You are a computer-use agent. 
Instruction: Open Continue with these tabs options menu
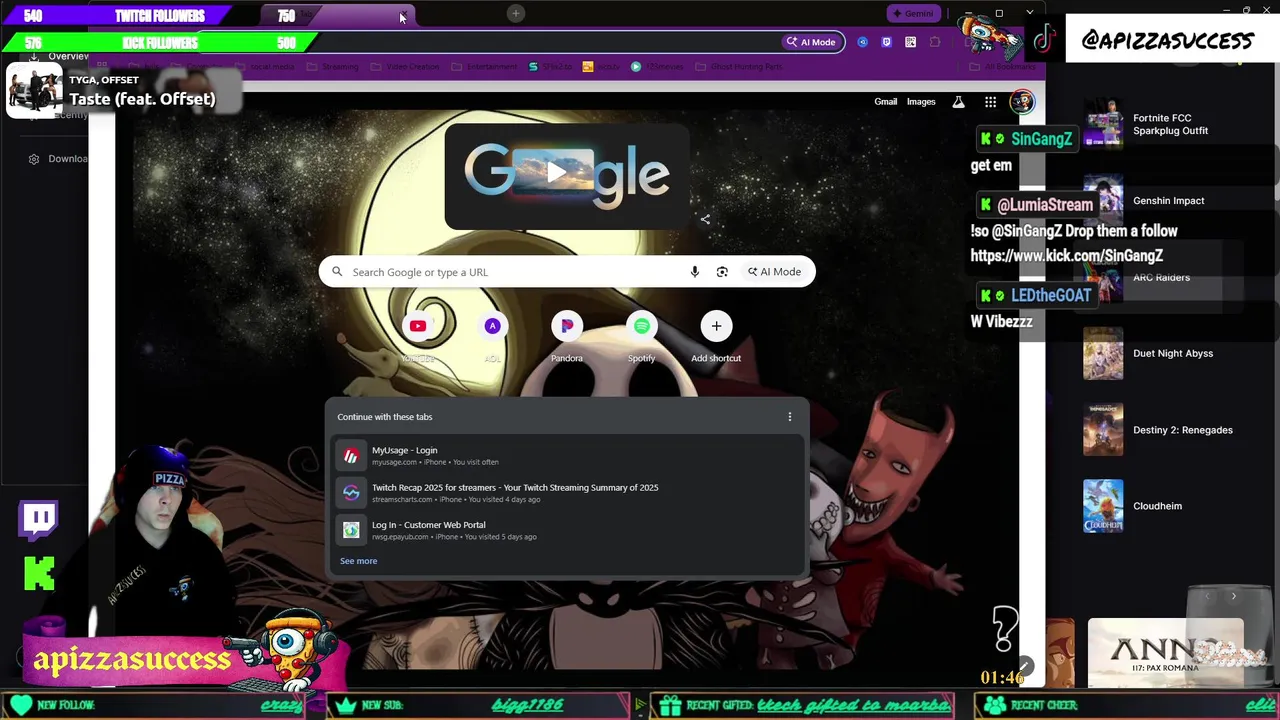(790, 417)
